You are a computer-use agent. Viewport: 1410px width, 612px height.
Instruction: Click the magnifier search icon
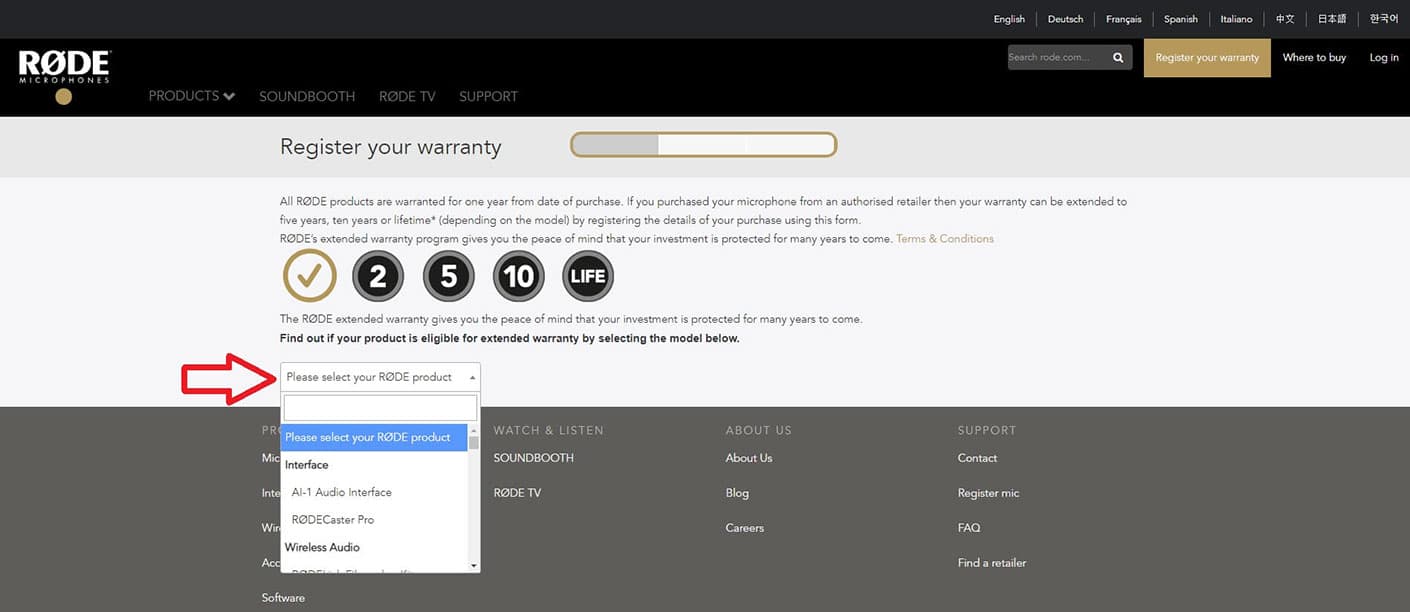point(1118,58)
